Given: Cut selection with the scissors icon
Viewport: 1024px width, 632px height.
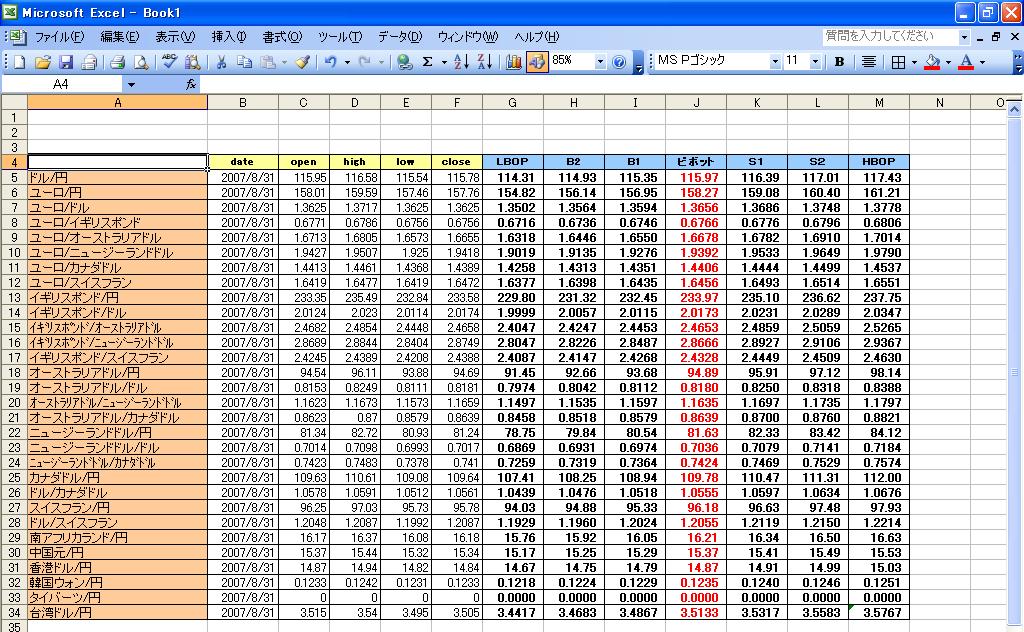Looking at the screenshot, I should click(221, 62).
